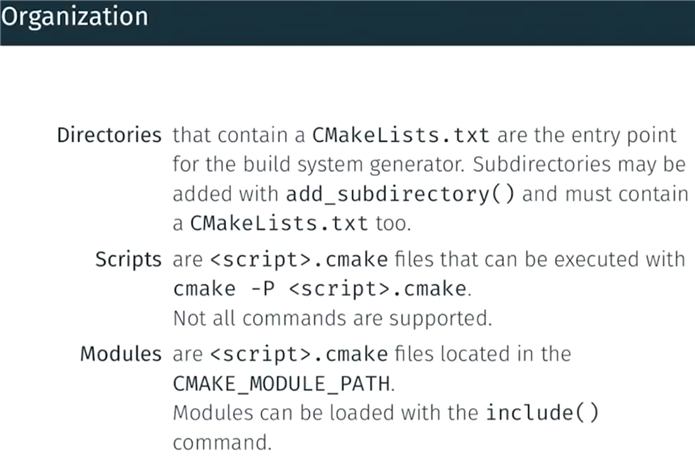The image size is (695, 458).
Task: Click the word command on the last line
Action: tap(222, 442)
